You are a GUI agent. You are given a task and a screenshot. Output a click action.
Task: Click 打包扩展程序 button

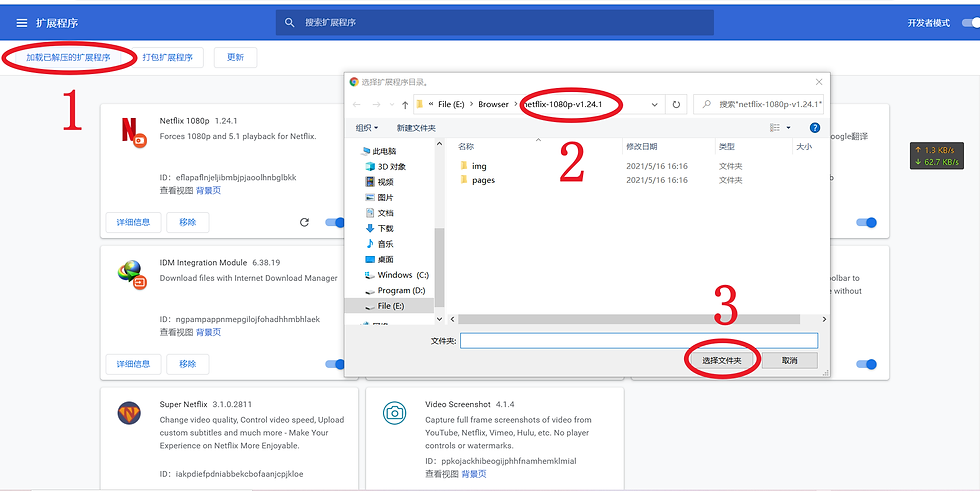click(x=168, y=57)
